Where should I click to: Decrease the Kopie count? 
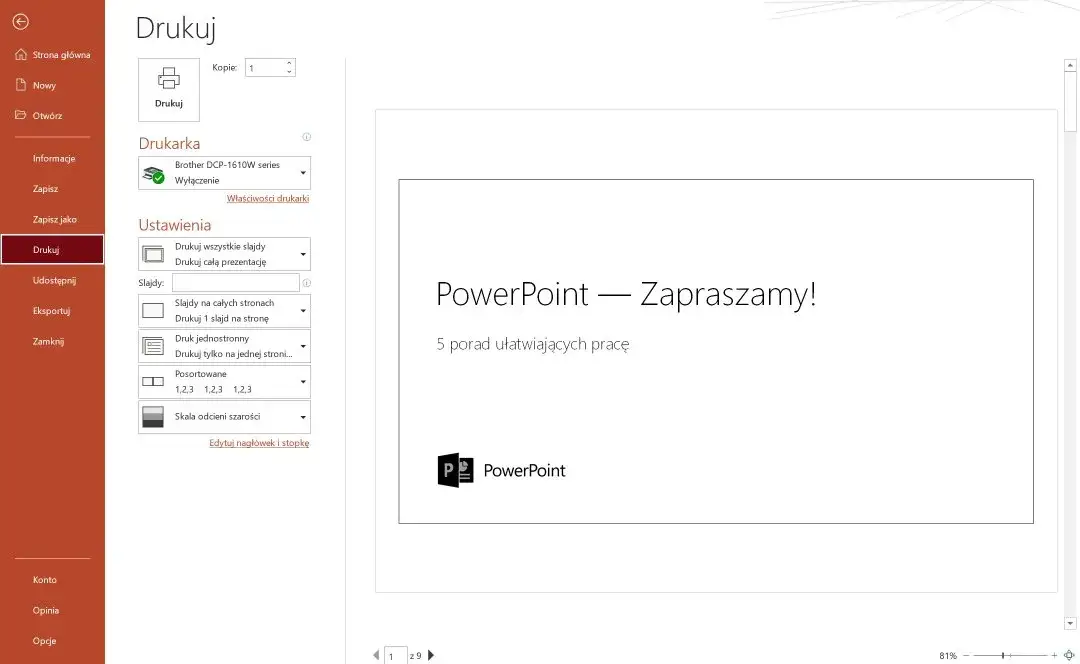289,72
